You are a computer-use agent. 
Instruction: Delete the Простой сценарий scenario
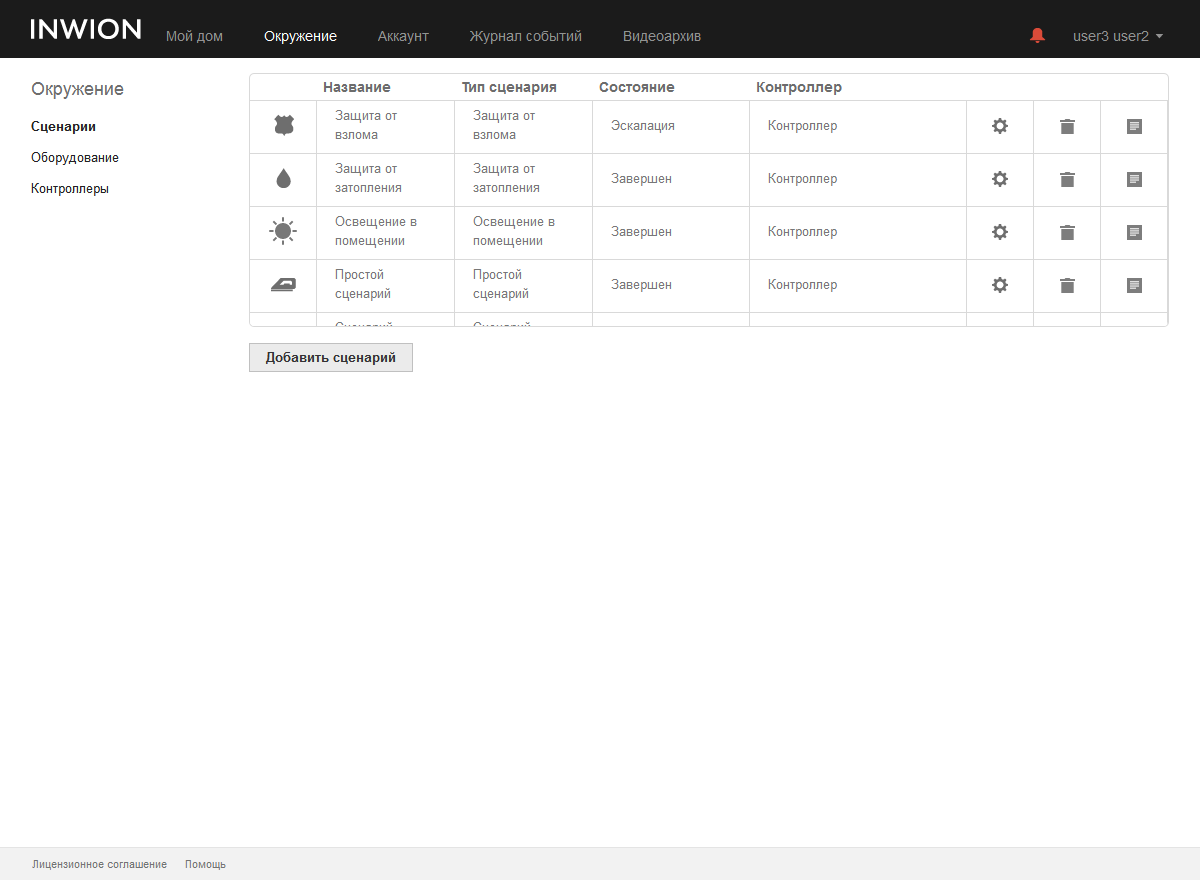[x=1067, y=285]
